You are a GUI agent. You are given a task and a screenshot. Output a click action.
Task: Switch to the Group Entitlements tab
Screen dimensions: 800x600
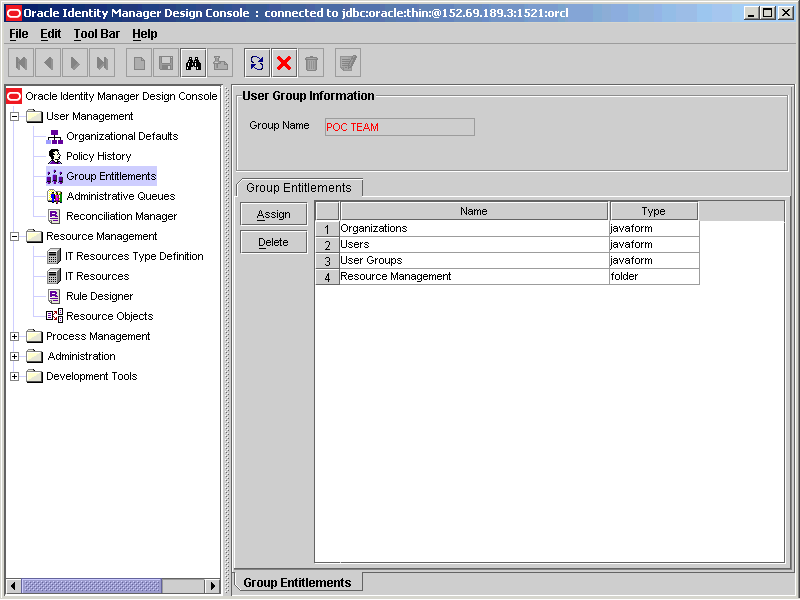(298, 187)
